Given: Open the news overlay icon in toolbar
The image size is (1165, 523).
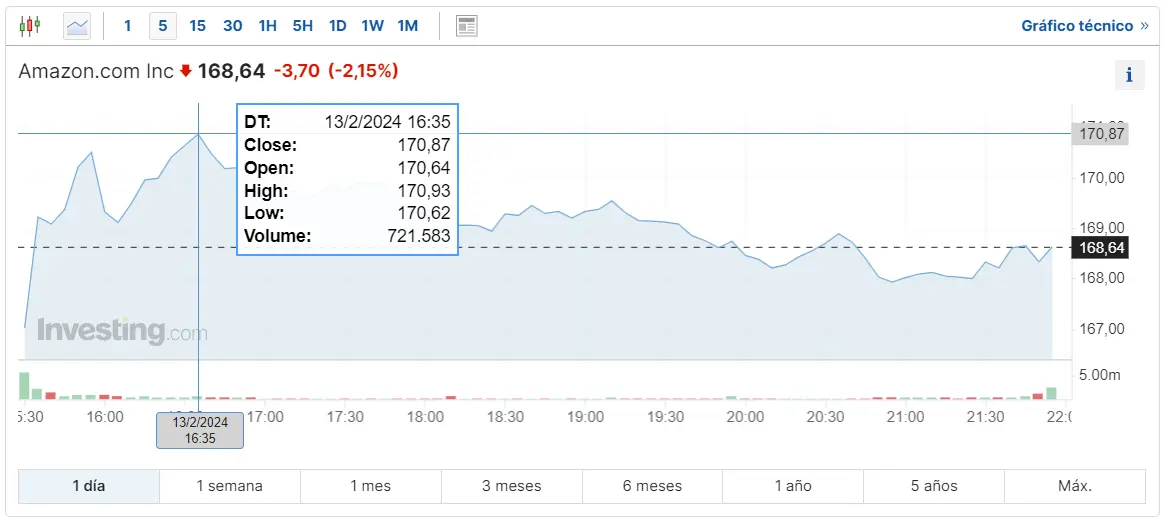Looking at the screenshot, I should pyautogui.click(x=466, y=26).
